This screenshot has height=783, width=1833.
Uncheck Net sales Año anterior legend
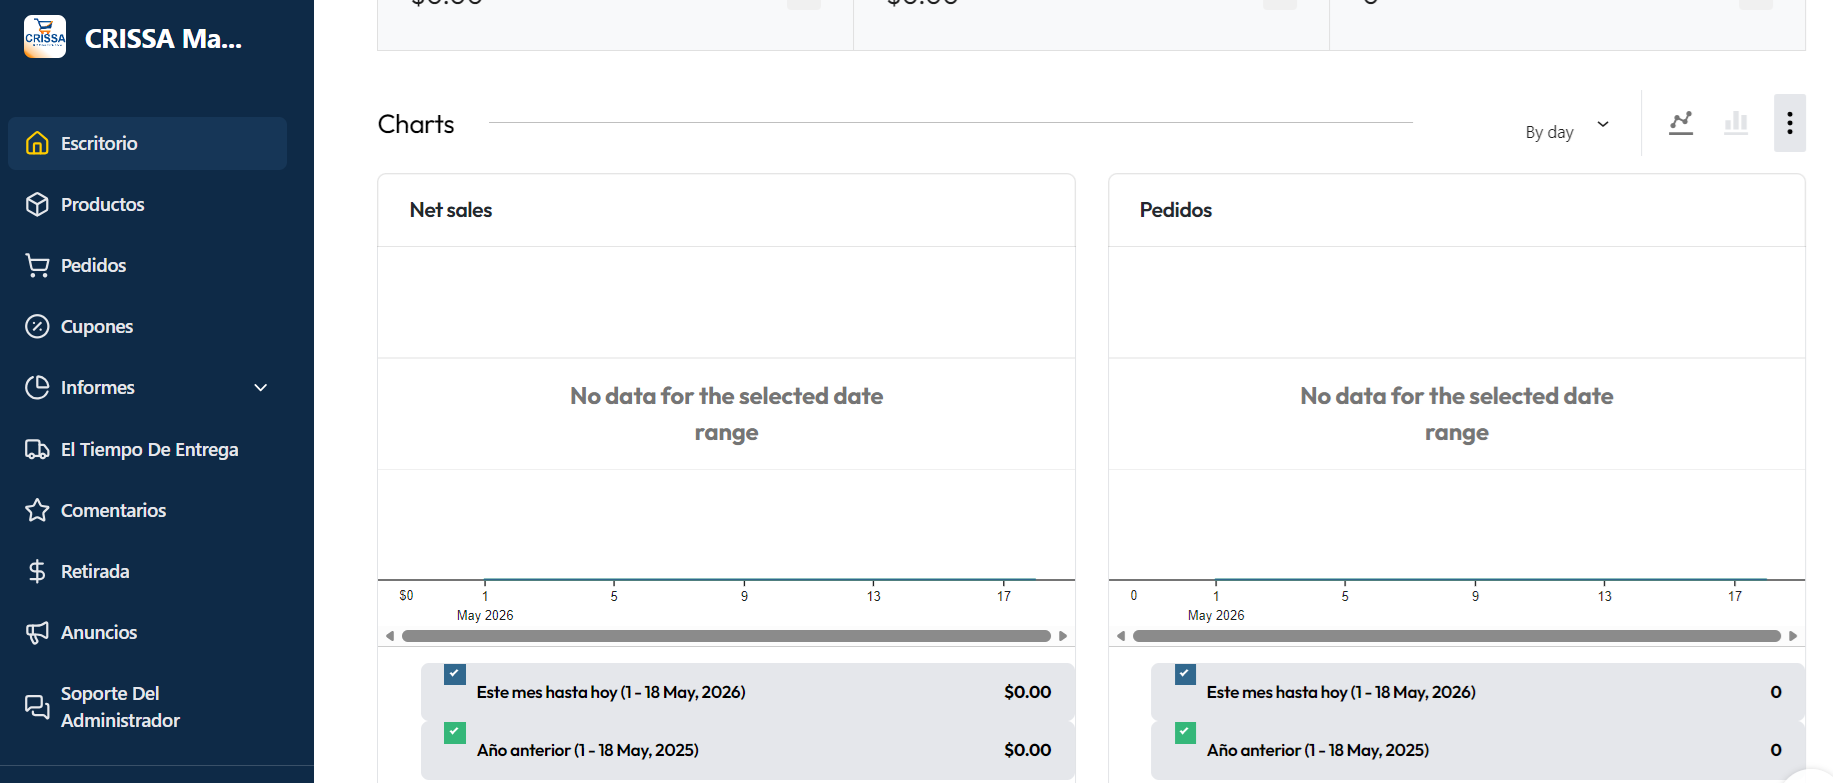pos(455,732)
